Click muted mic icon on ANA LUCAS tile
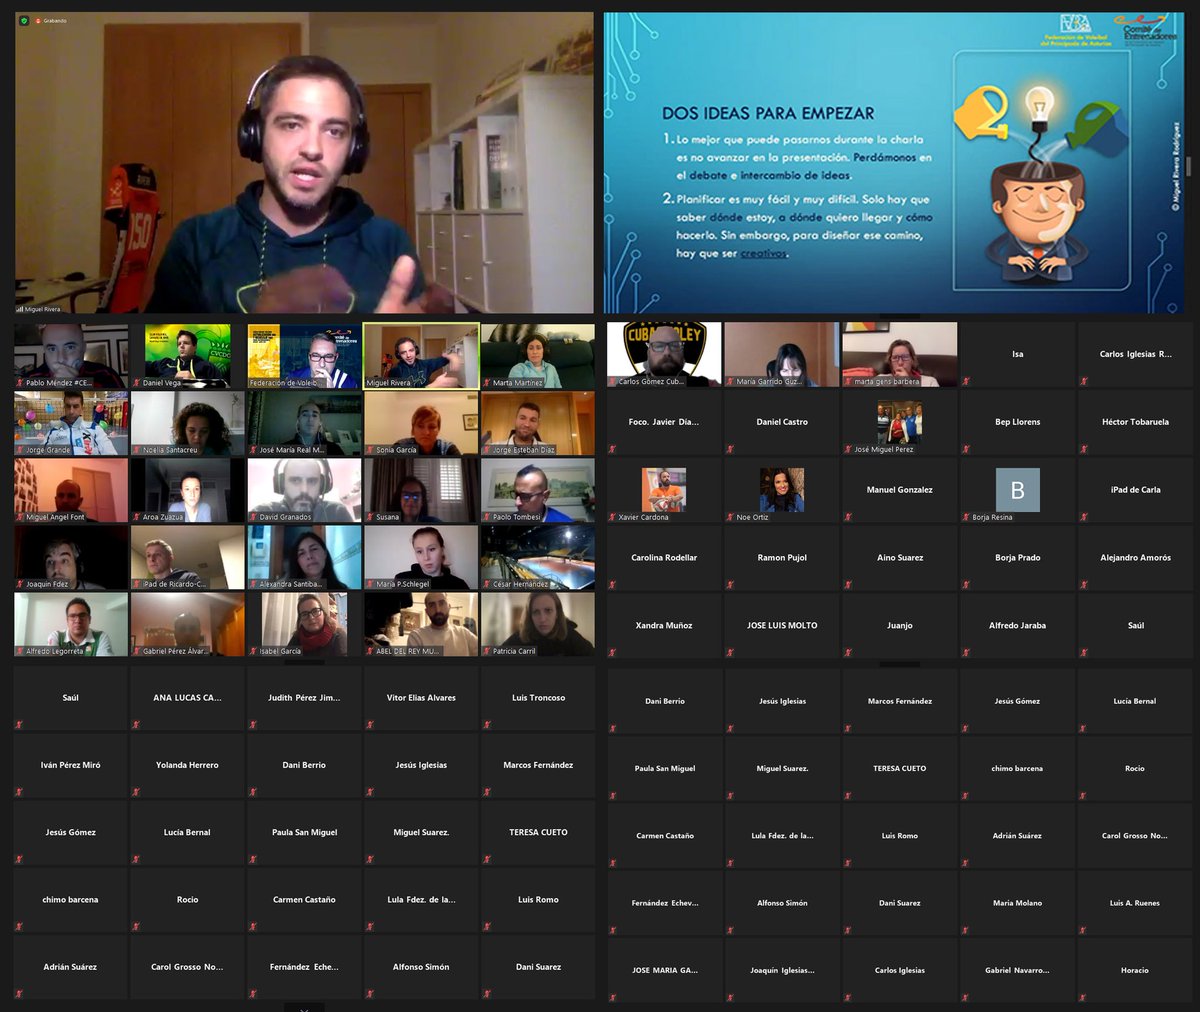Screen dimensions: 1200x1012 coord(136,725)
